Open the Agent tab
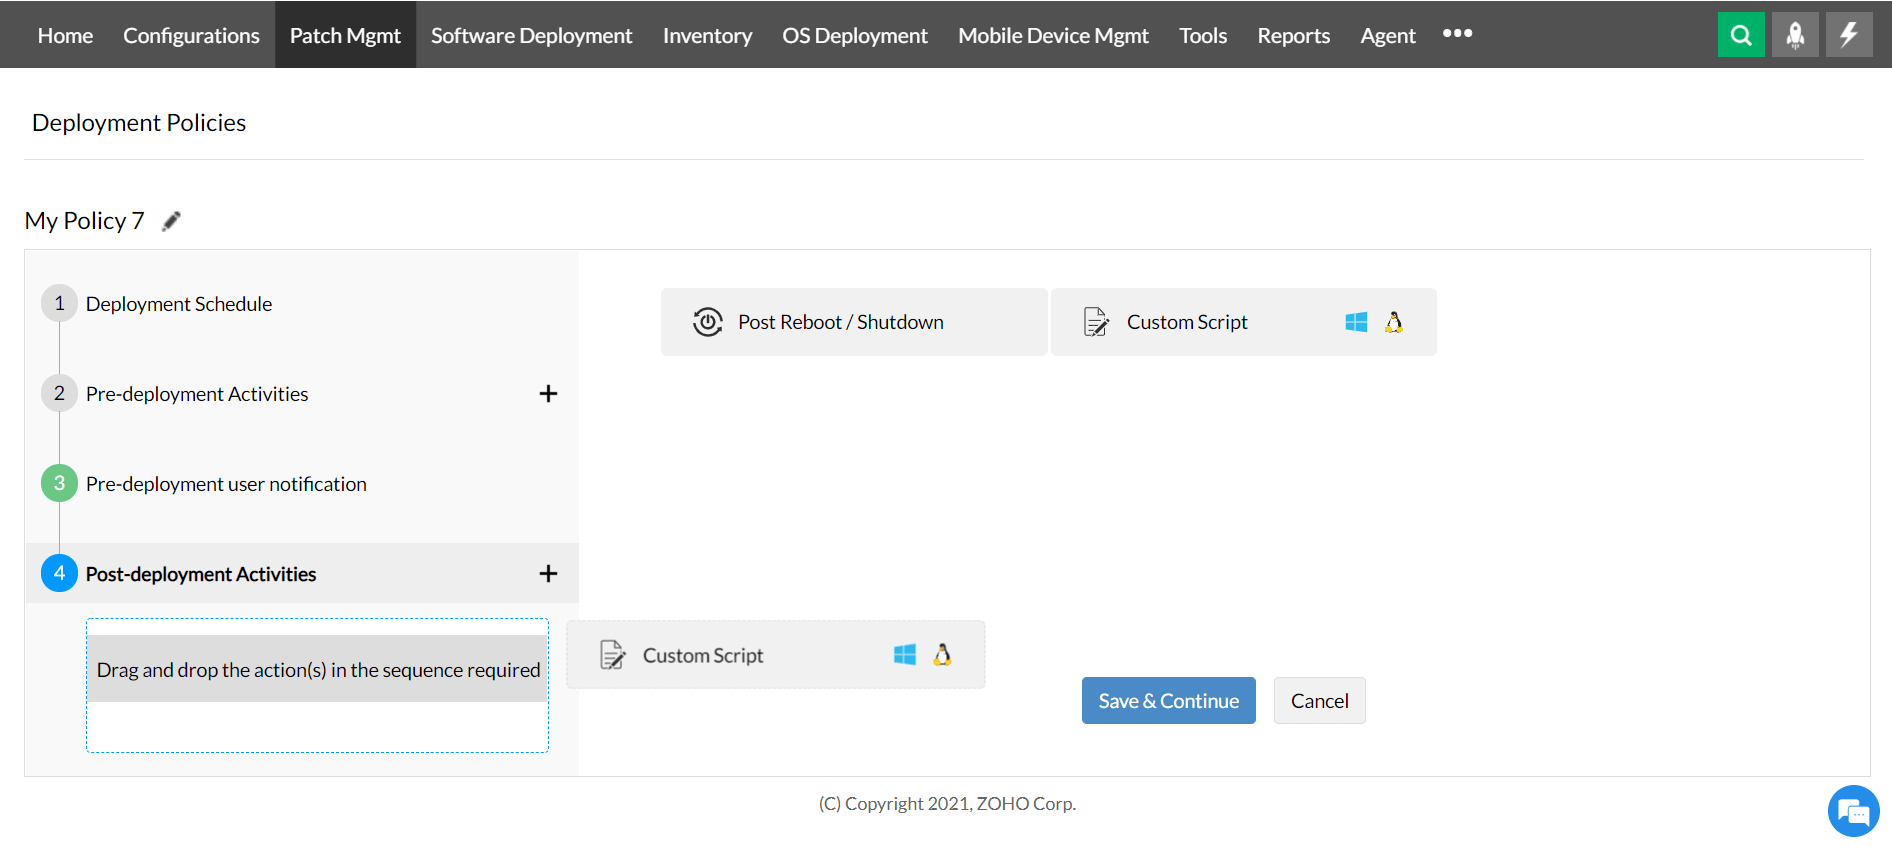 point(1388,35)
